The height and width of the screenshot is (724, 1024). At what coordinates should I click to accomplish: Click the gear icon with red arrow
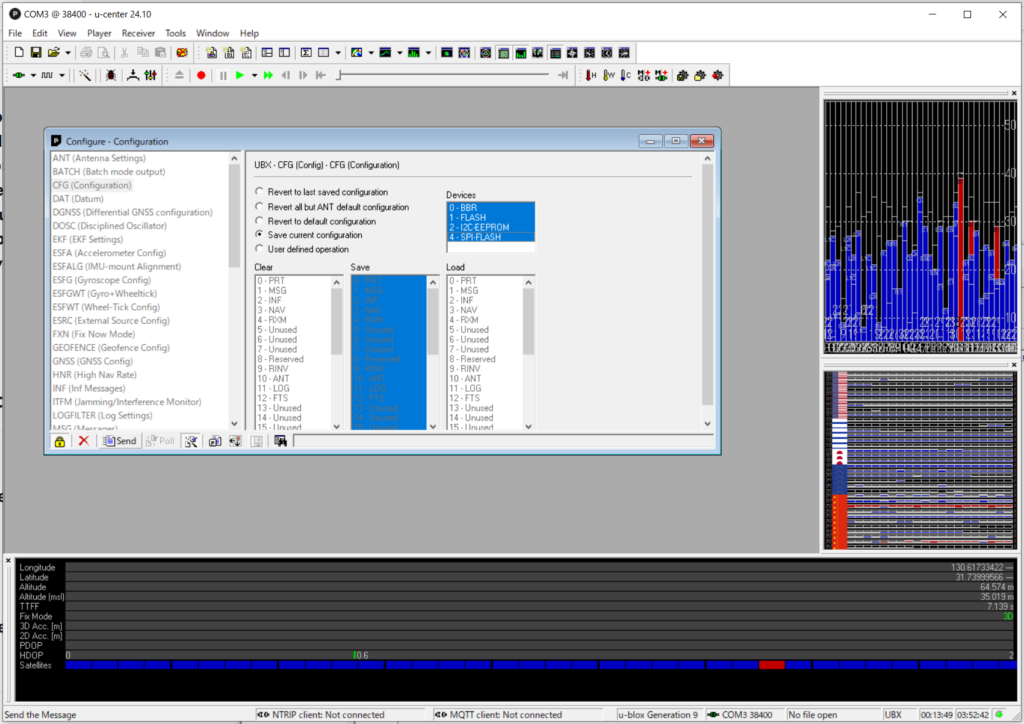(x=718, y=76)
